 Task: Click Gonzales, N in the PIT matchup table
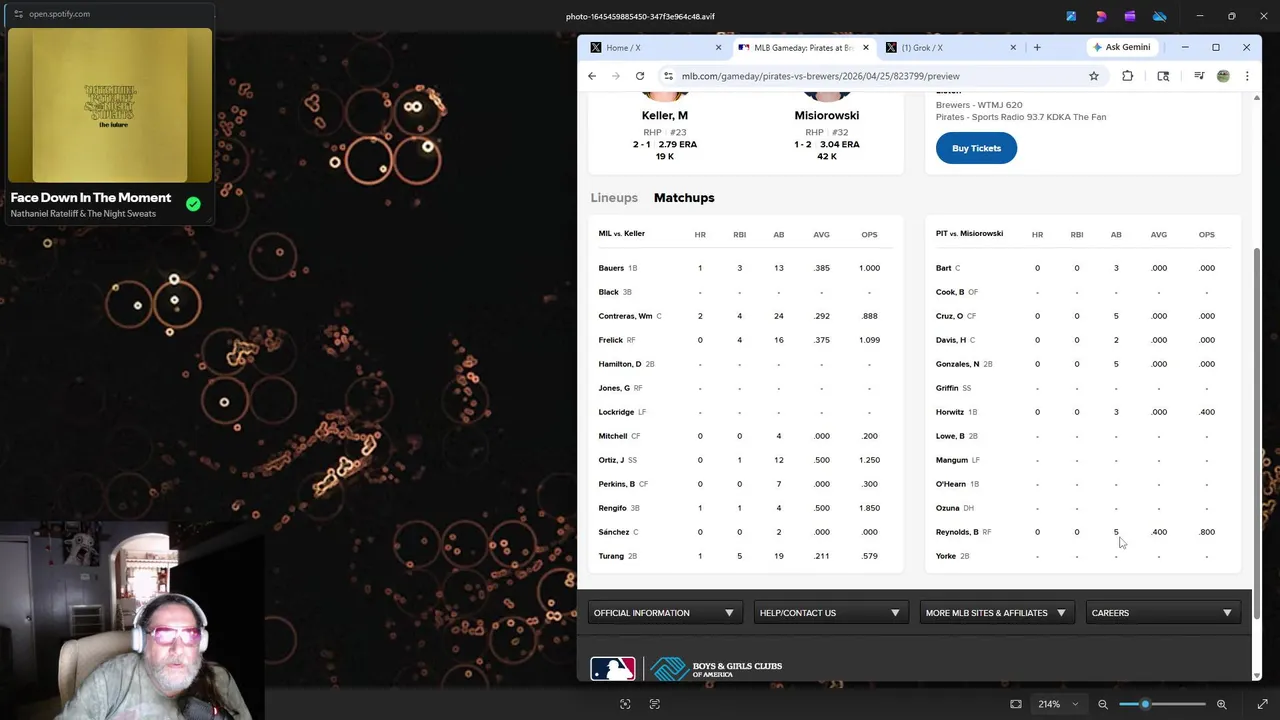click(x=958, y=364)
